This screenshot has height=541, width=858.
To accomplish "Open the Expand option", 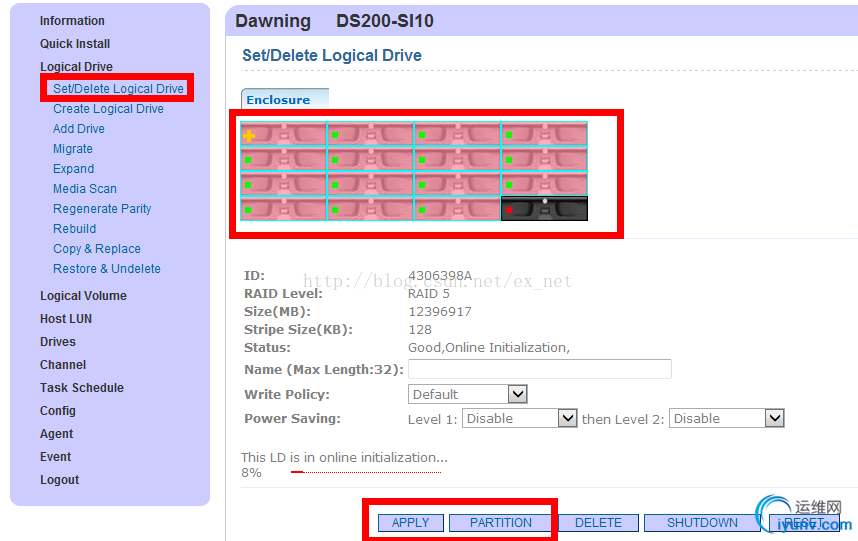I will tap(73, 168).
